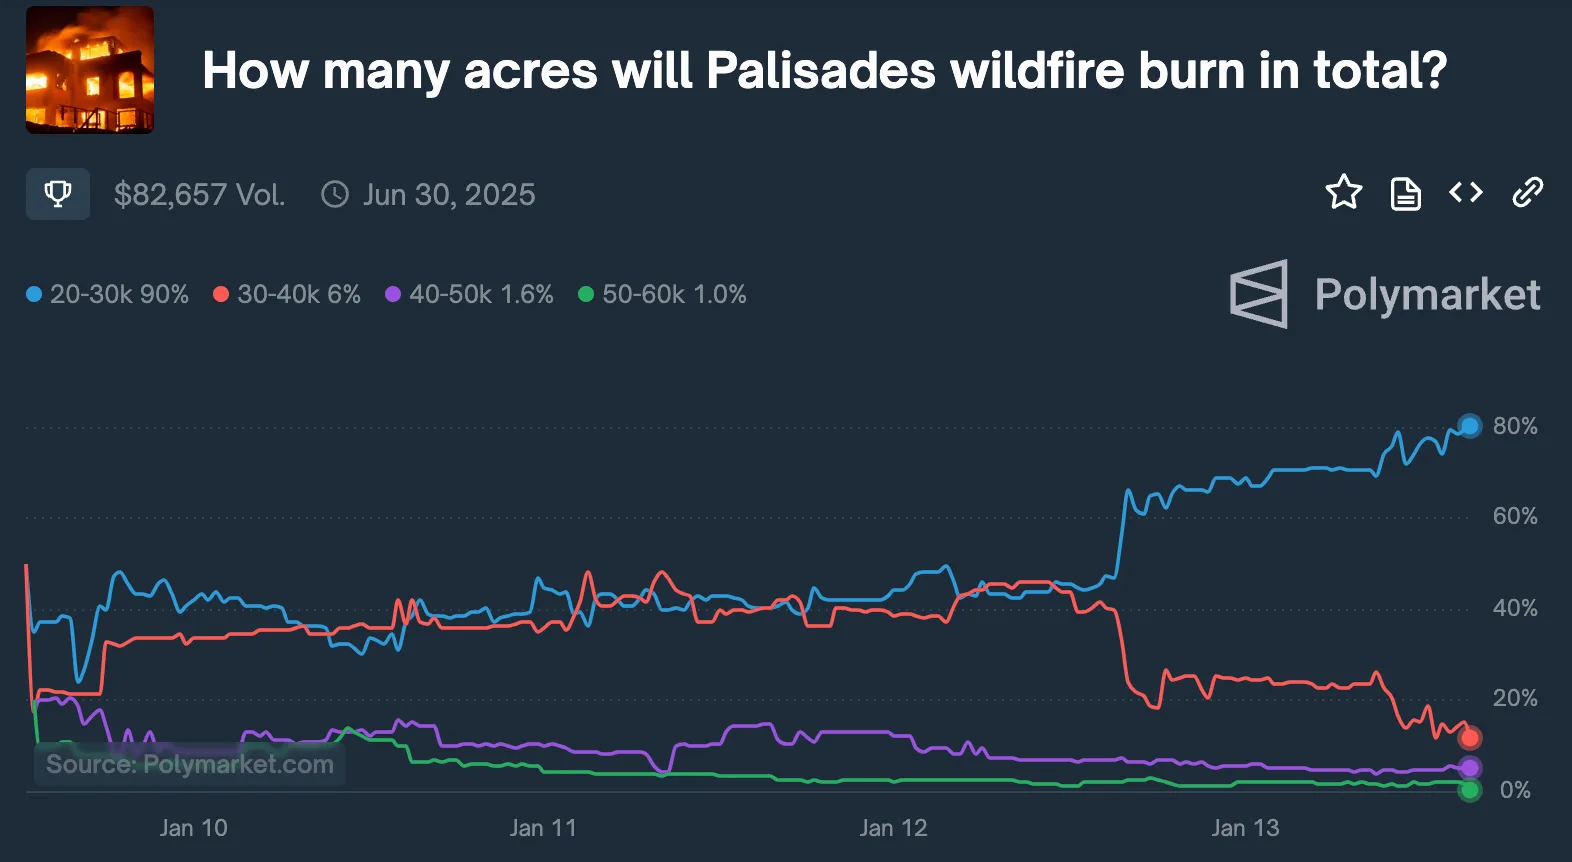
Task: Open the market rules document icon
Action: coord(1405,193)
